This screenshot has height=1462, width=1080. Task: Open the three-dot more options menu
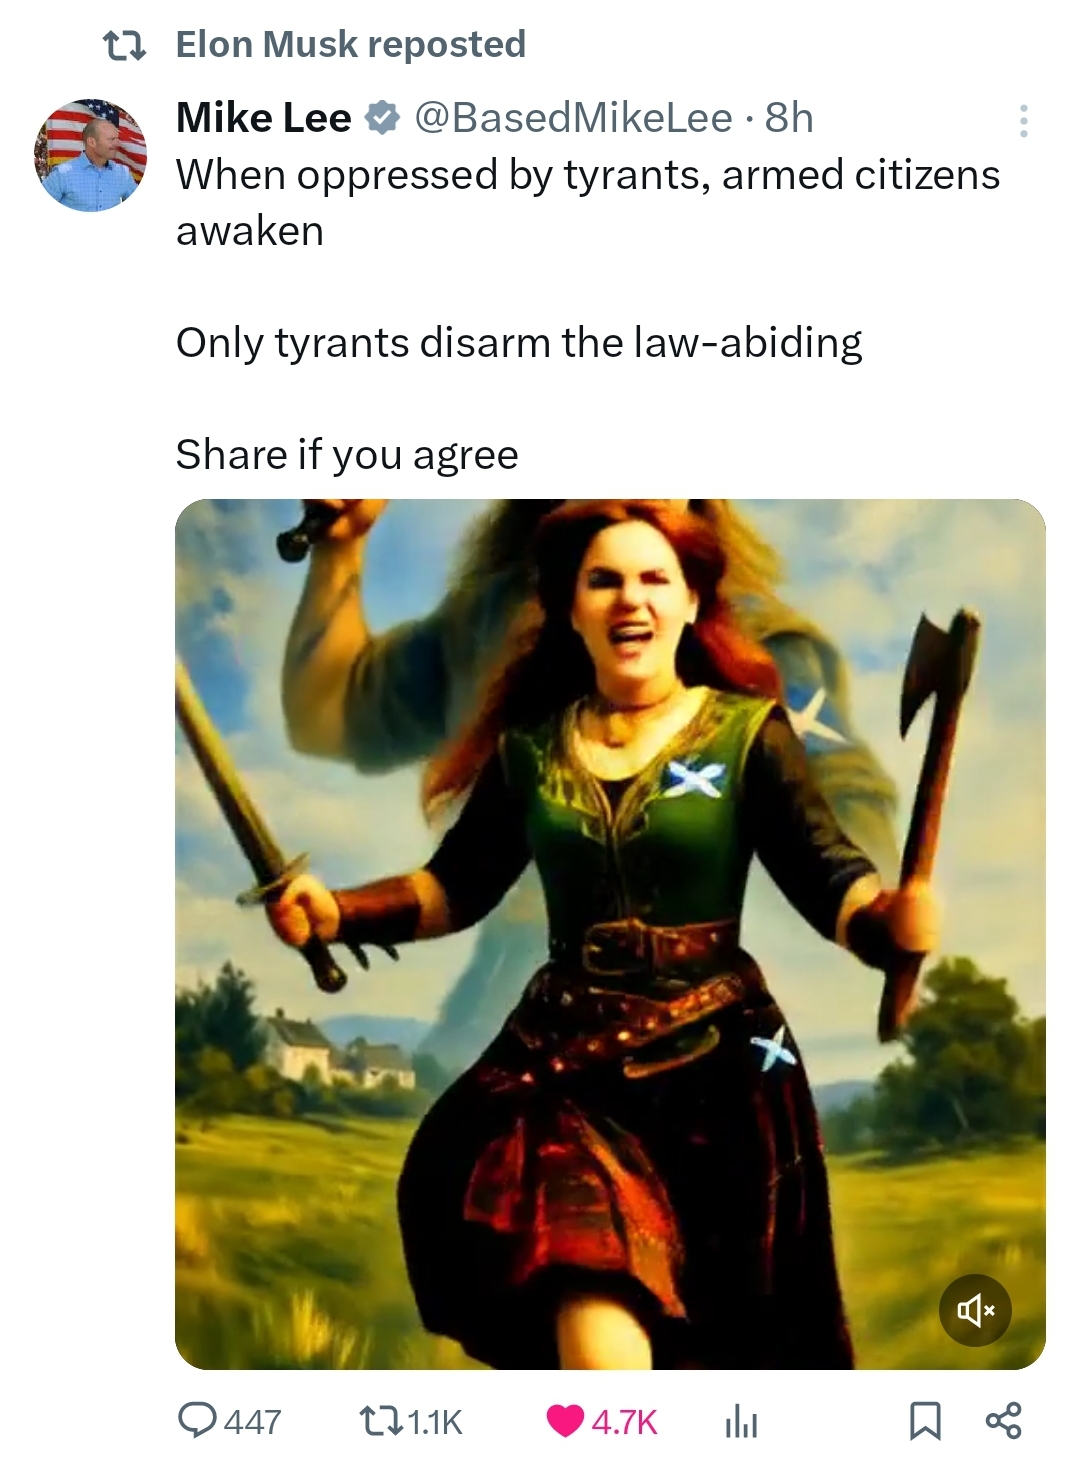[1023, 121]
